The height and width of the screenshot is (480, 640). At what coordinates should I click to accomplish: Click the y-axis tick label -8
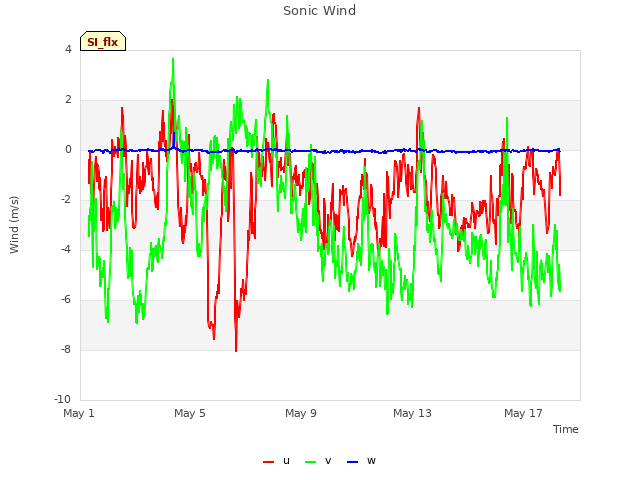click(x=67, y=349)
